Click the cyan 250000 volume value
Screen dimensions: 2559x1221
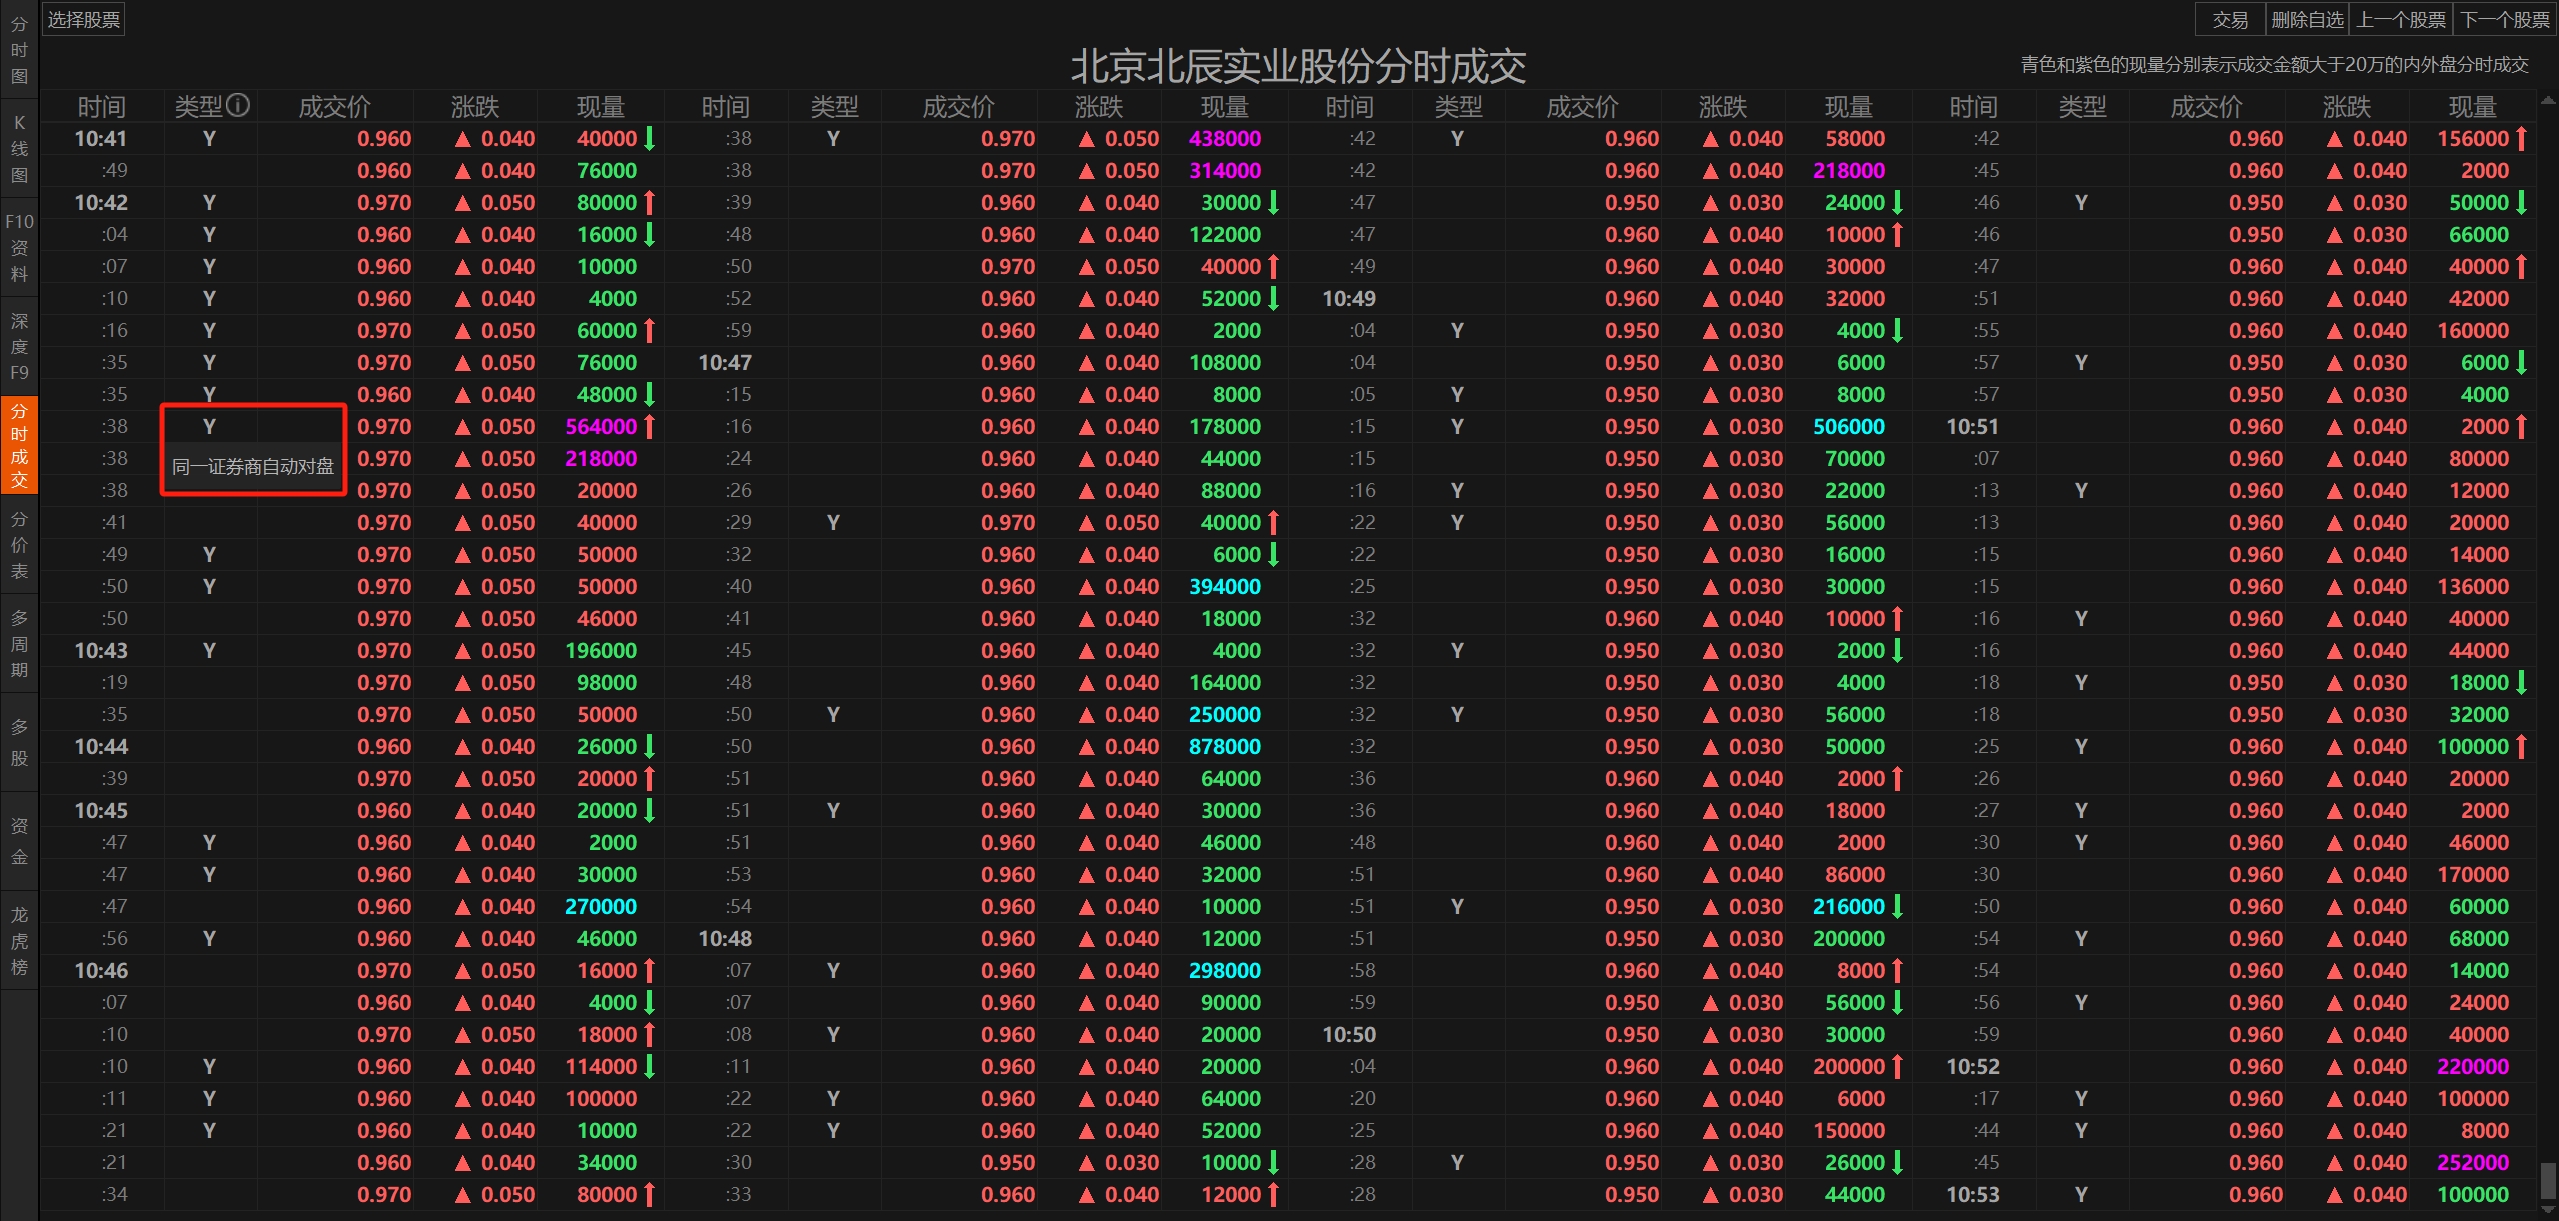(1225, 714)
